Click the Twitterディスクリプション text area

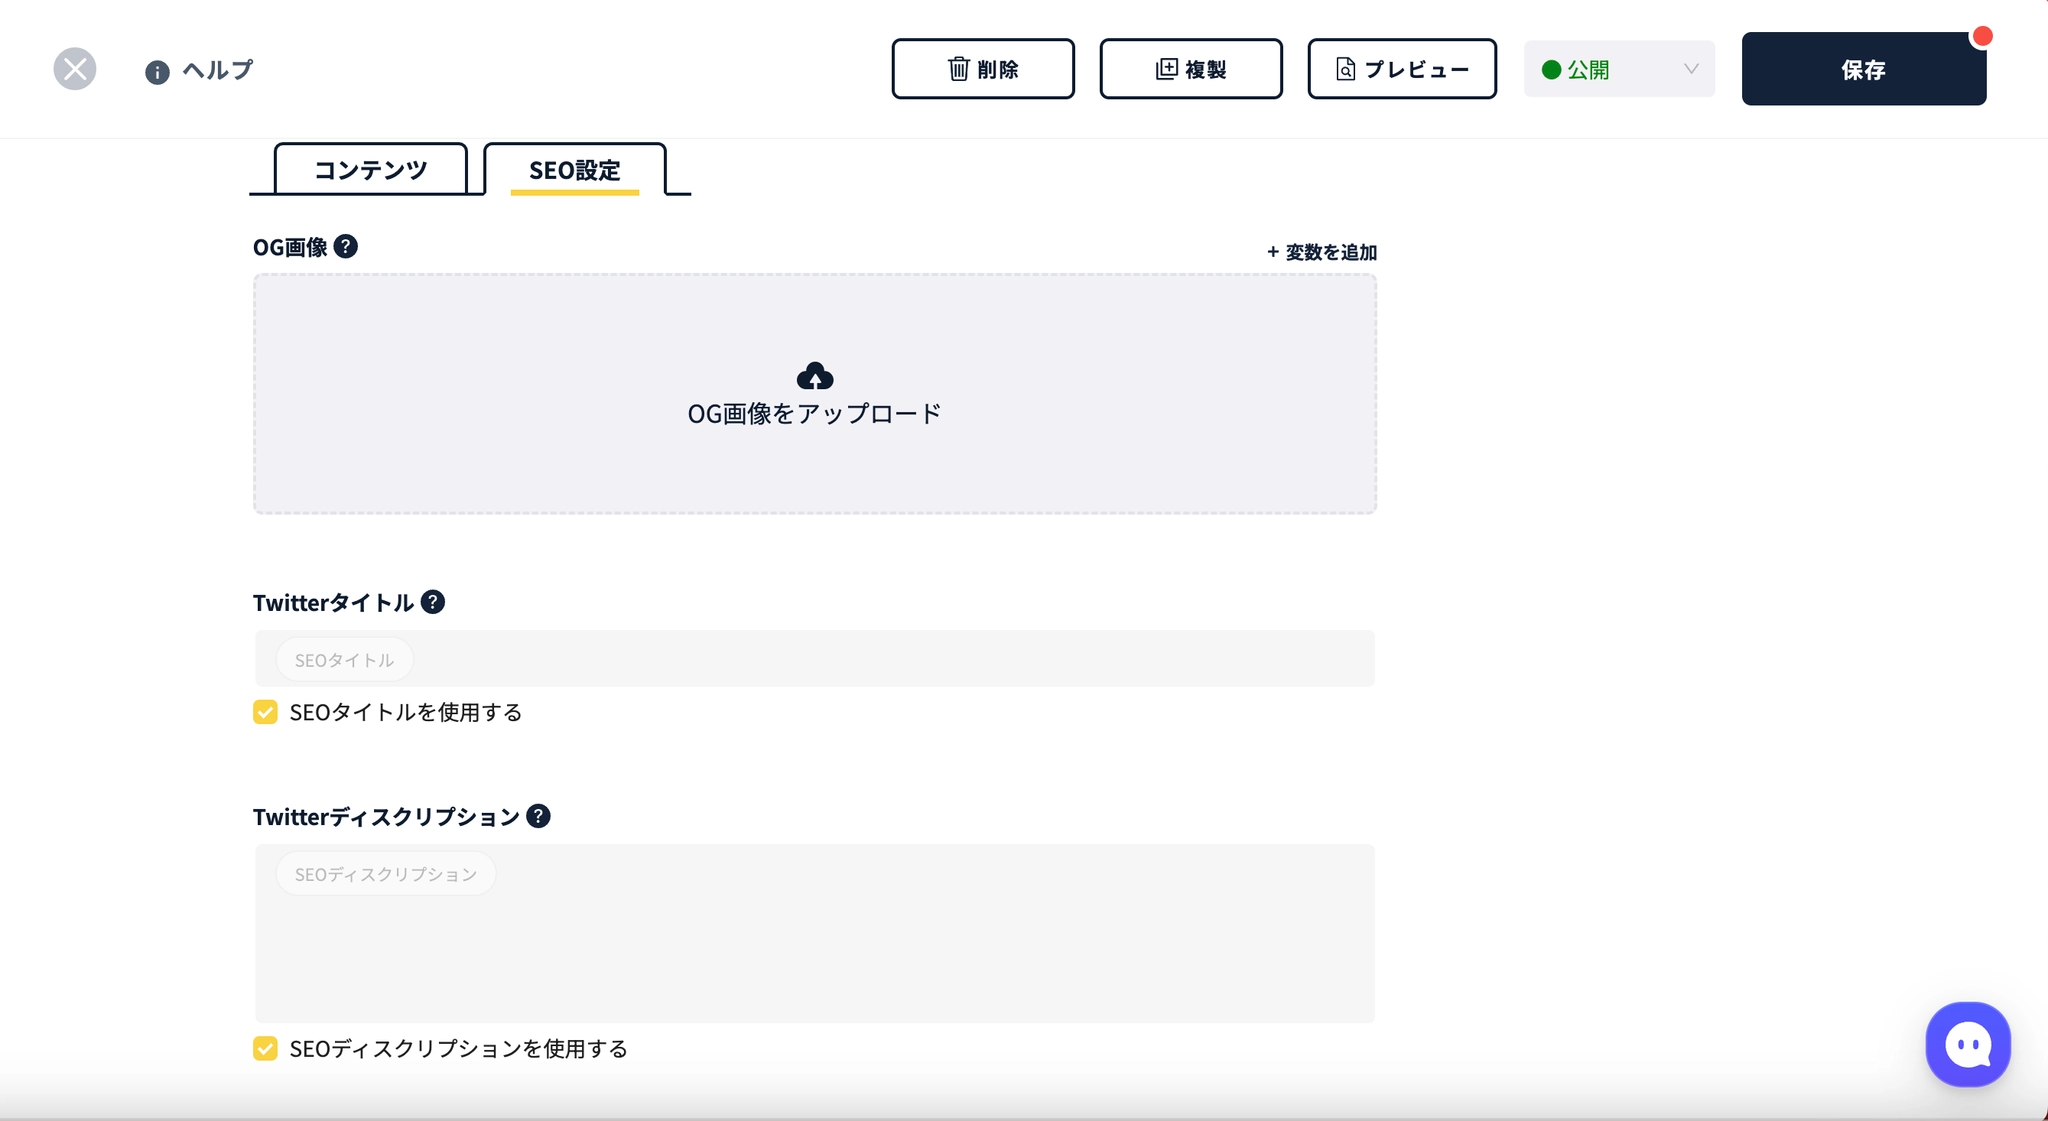[815, 933]
